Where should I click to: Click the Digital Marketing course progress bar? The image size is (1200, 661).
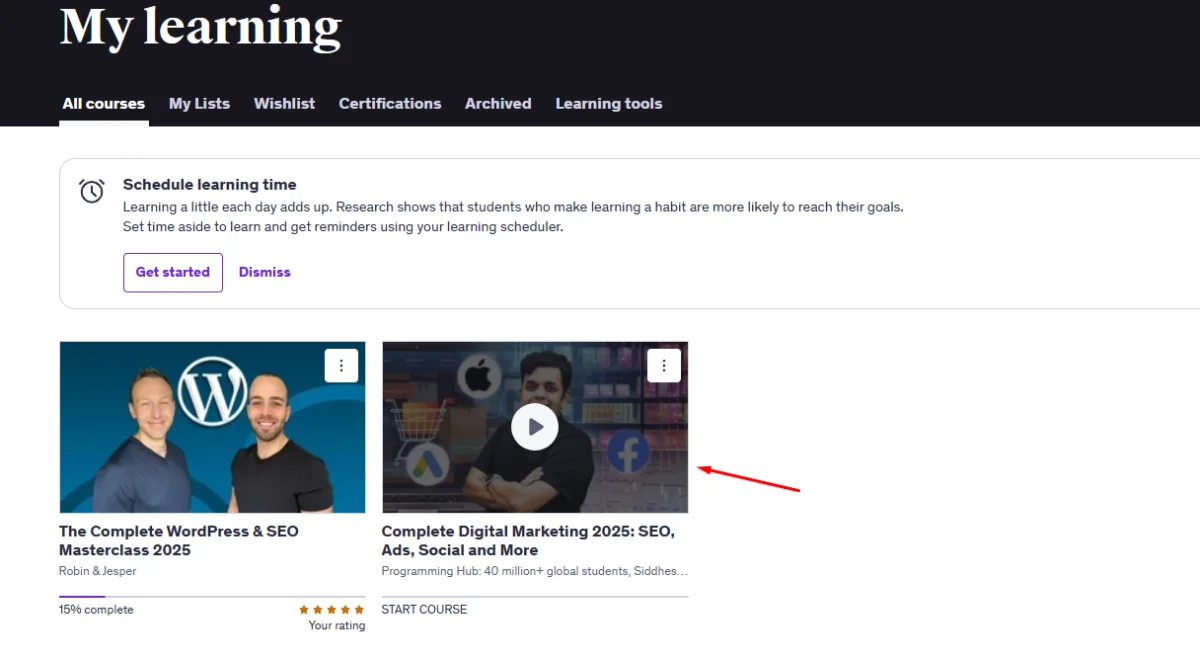pyautogui.click(x=535, y=596)
